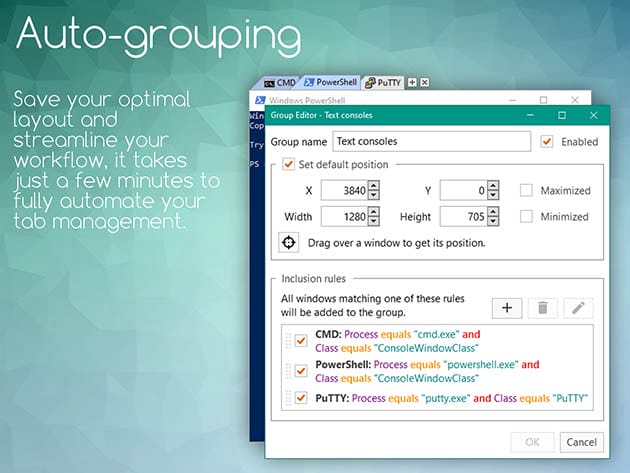Click the drag handle of the CMD rule
630x473 pixels.
pyautogui.click(x=285, y=340)
